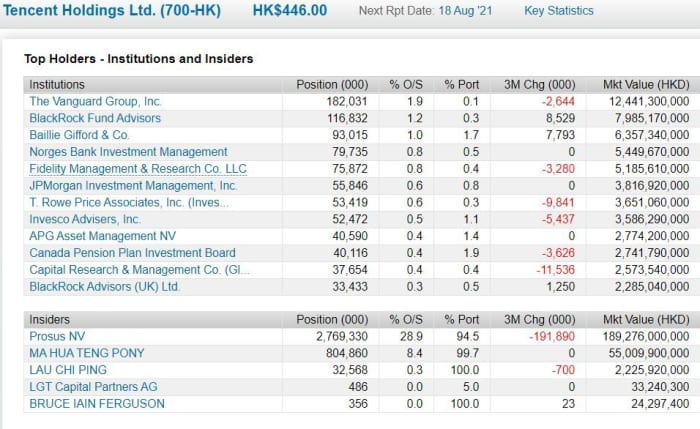
Task: Select T. Rowe Price 3M change -9,841
Action: (558, 203)
